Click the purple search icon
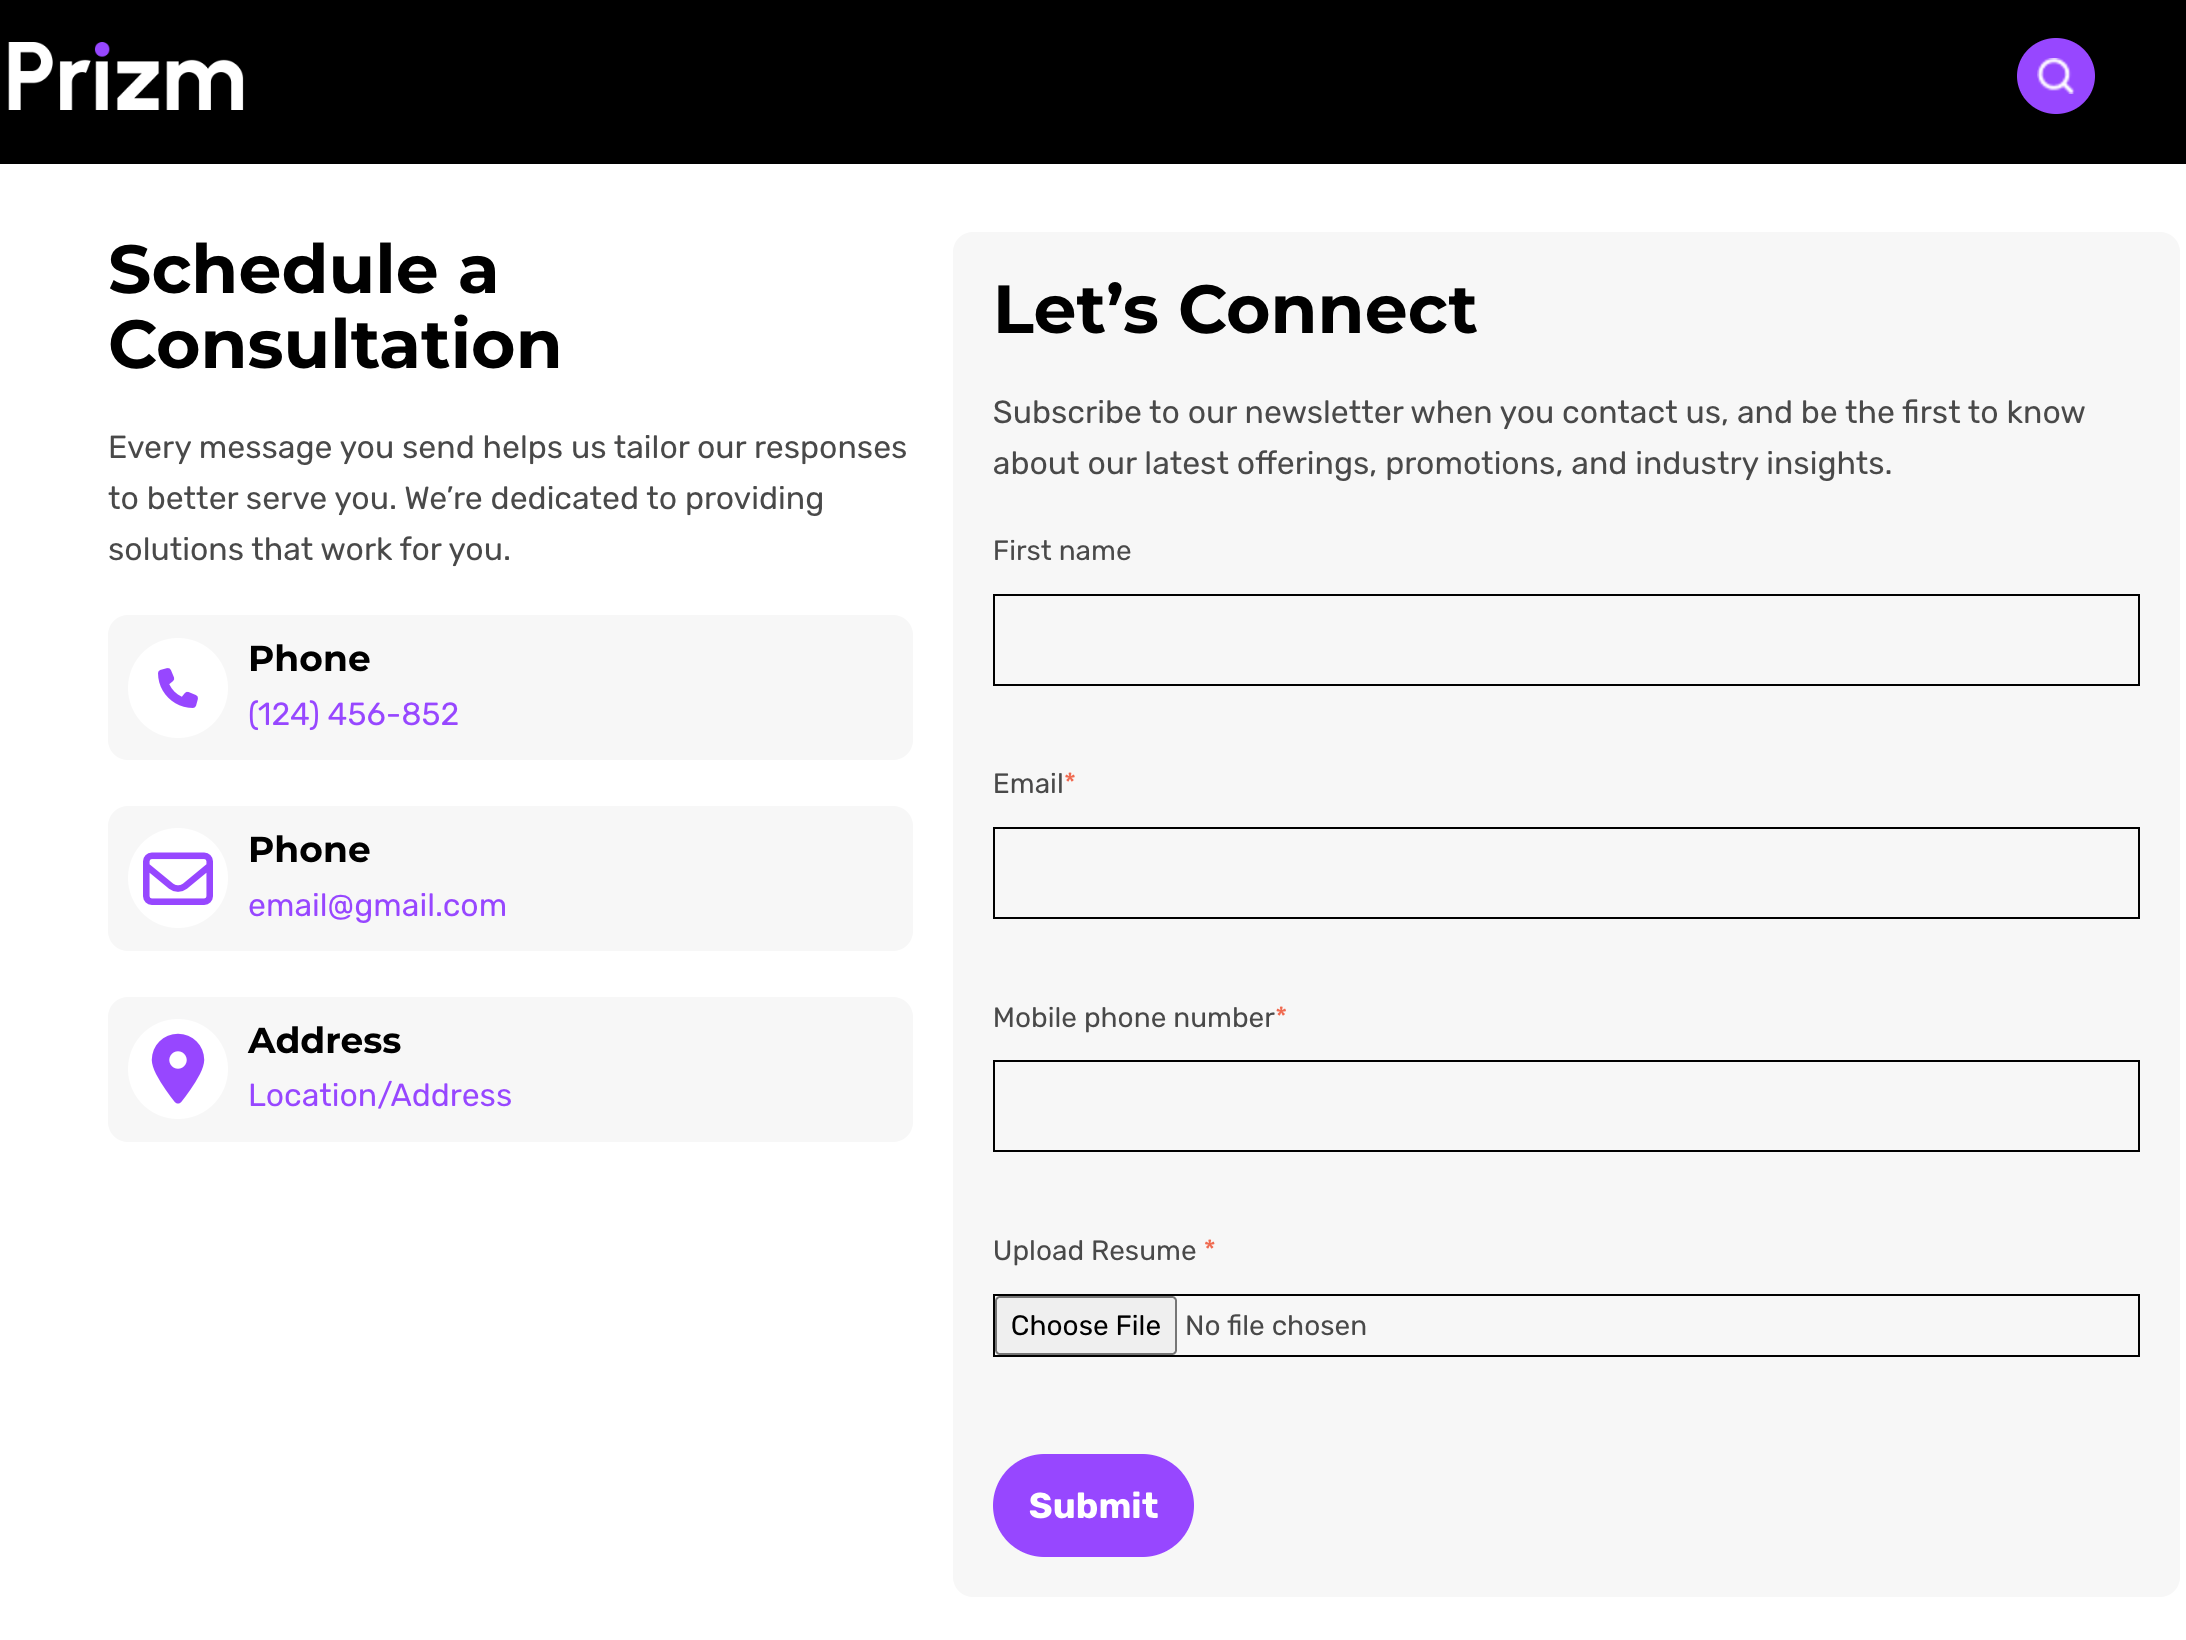This screenshot has width=2186, height=1640. (2055, 76)
